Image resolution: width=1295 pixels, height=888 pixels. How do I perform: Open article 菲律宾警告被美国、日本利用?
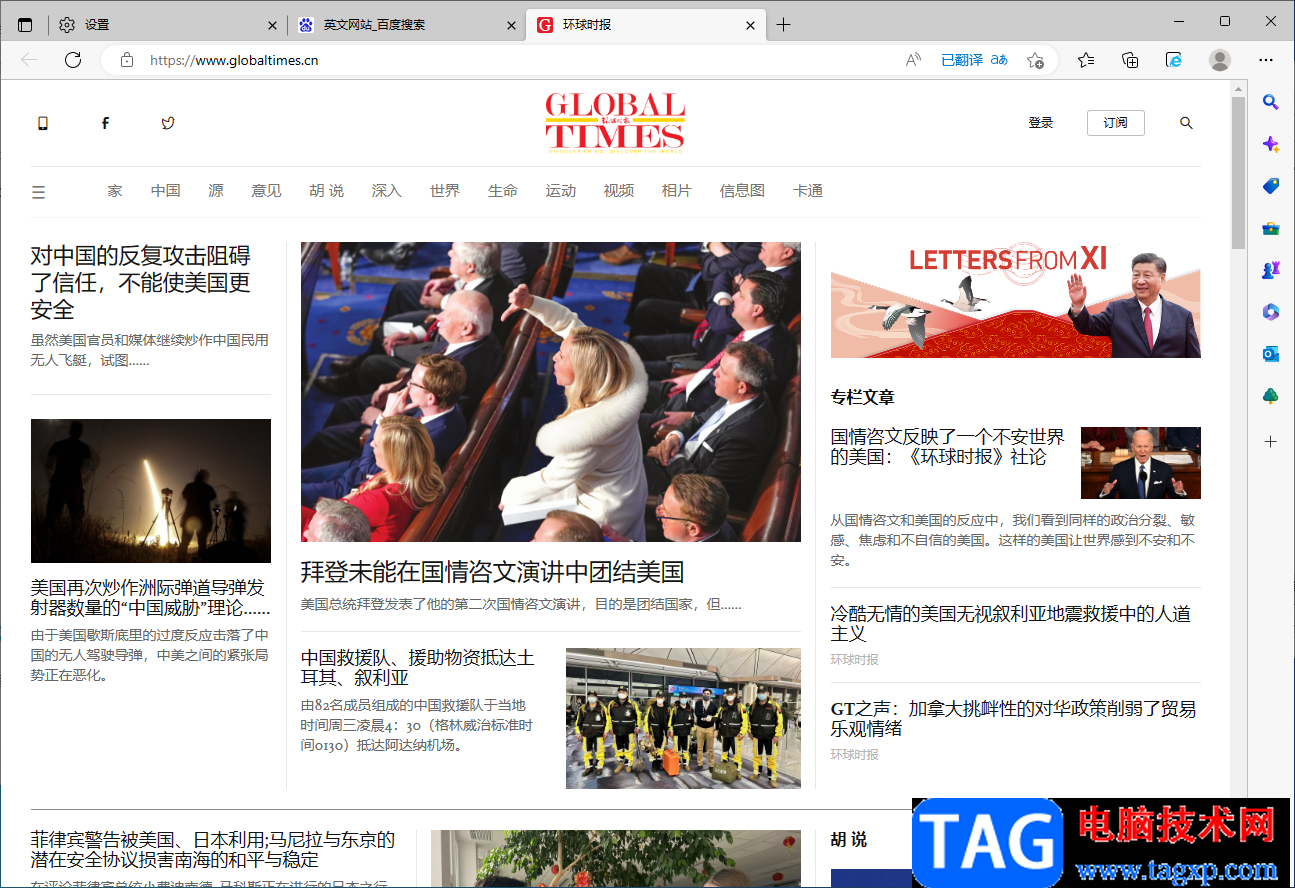point(213,849)
